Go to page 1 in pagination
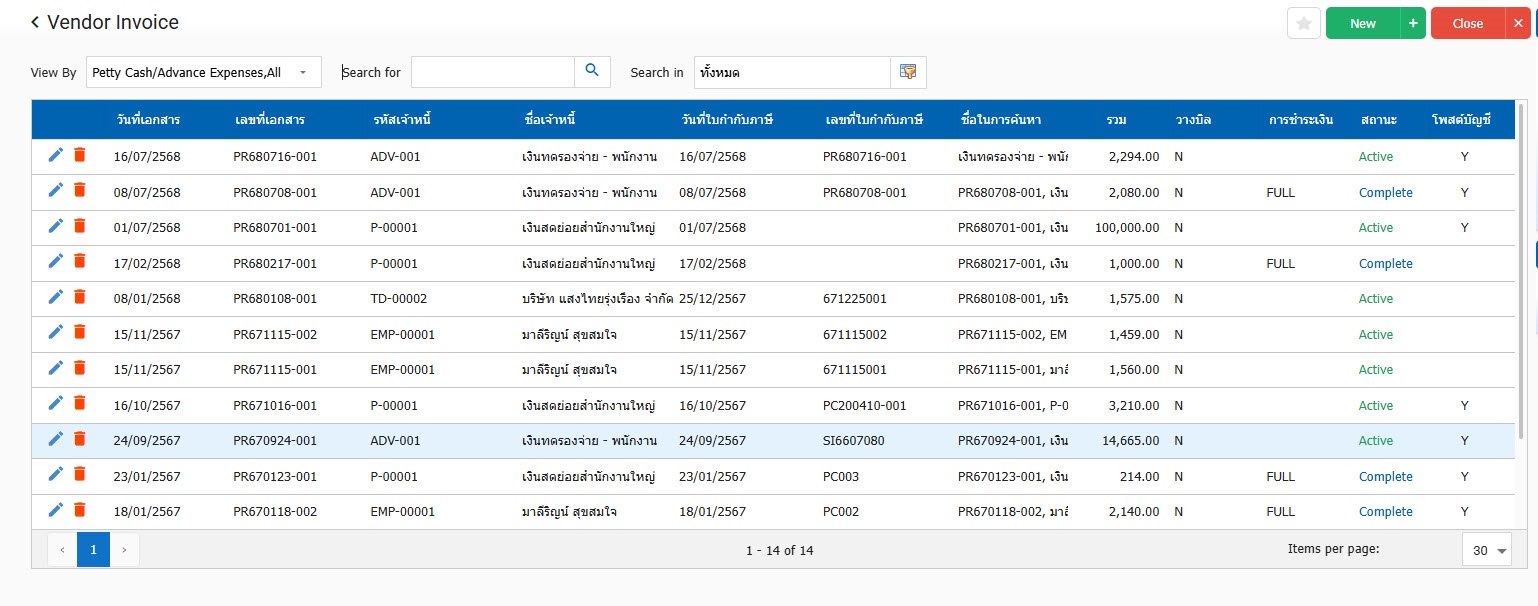 pyautogui.click(x=93, y=549)
